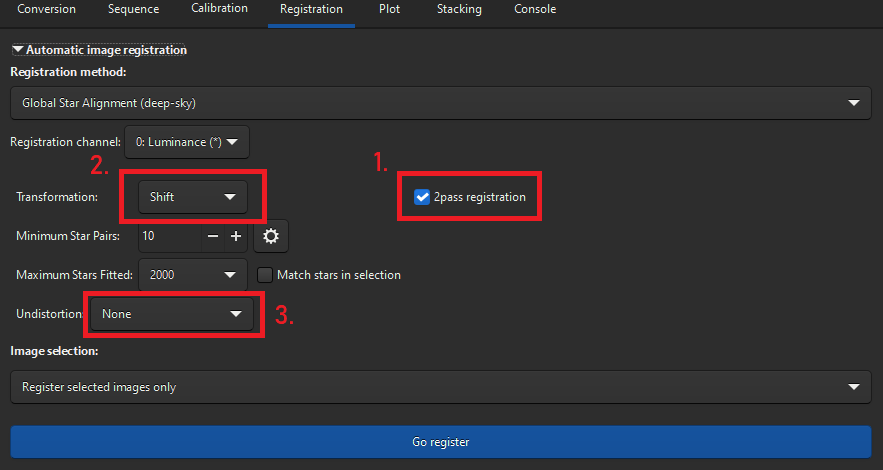883x470 pixels.
Task: Open the Transformation Shift dropdown
Action: point(193,197)
